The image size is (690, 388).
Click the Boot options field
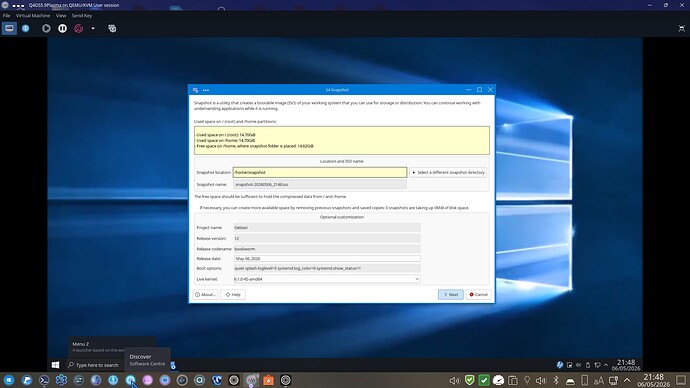point(327,268)
